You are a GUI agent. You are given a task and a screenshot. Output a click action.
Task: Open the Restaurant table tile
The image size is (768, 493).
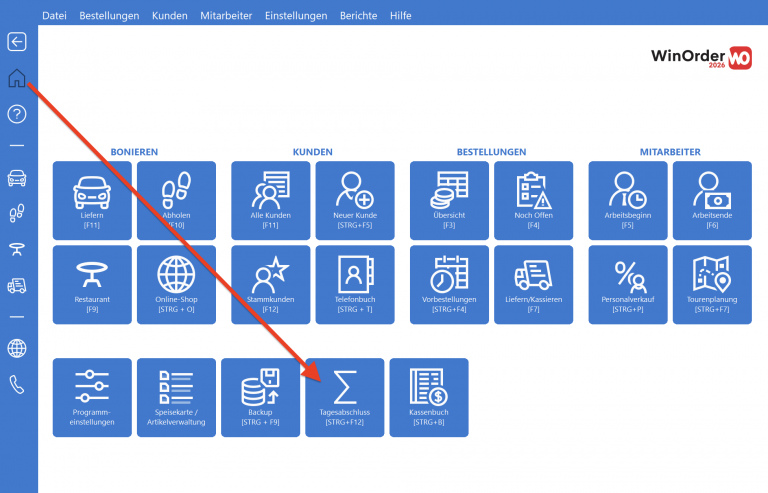(x=92, y=284)
